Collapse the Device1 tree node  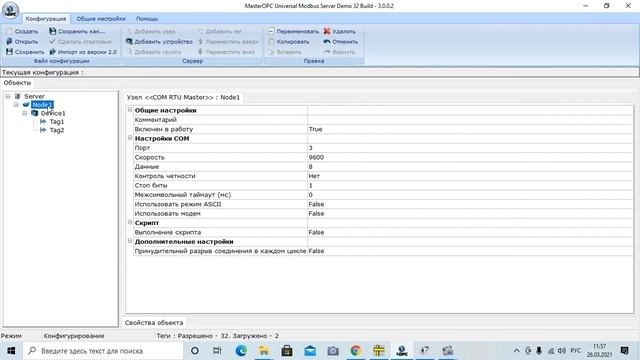(25, 113)
